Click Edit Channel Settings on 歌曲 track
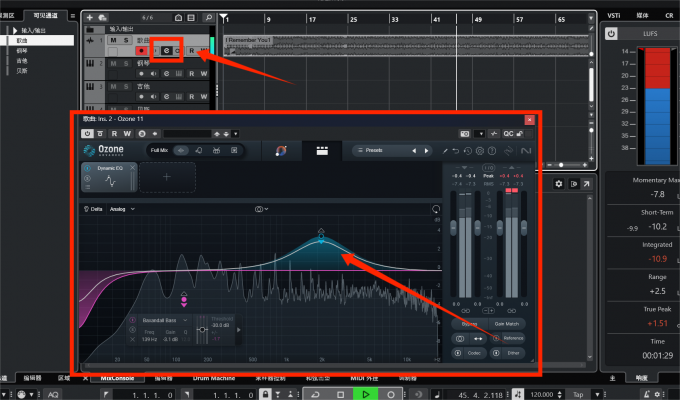Screen dimensions: 680x400 167,51
